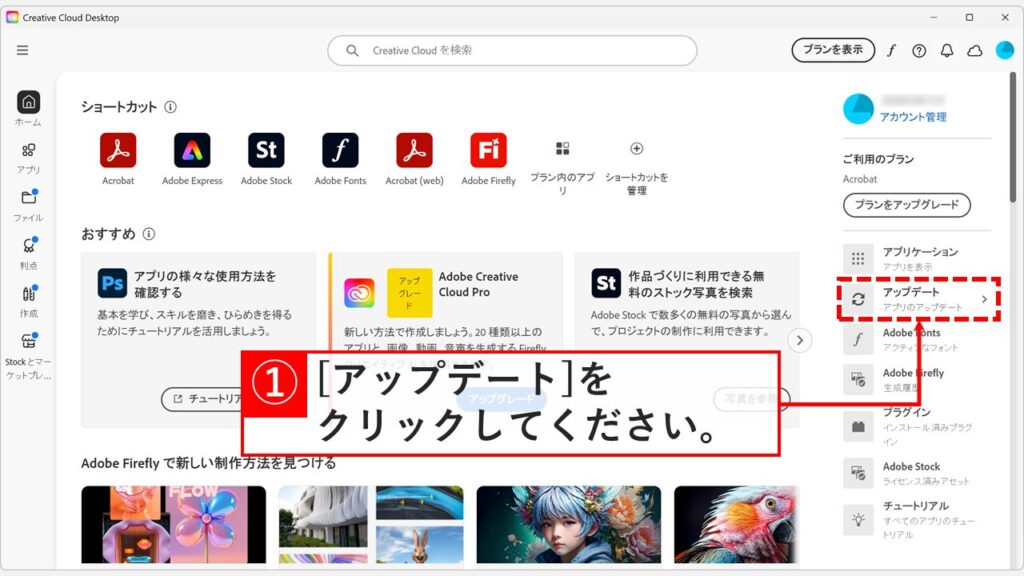
Task: Click the info icon beside おすすめ
Action: click(x=149, y=234)
